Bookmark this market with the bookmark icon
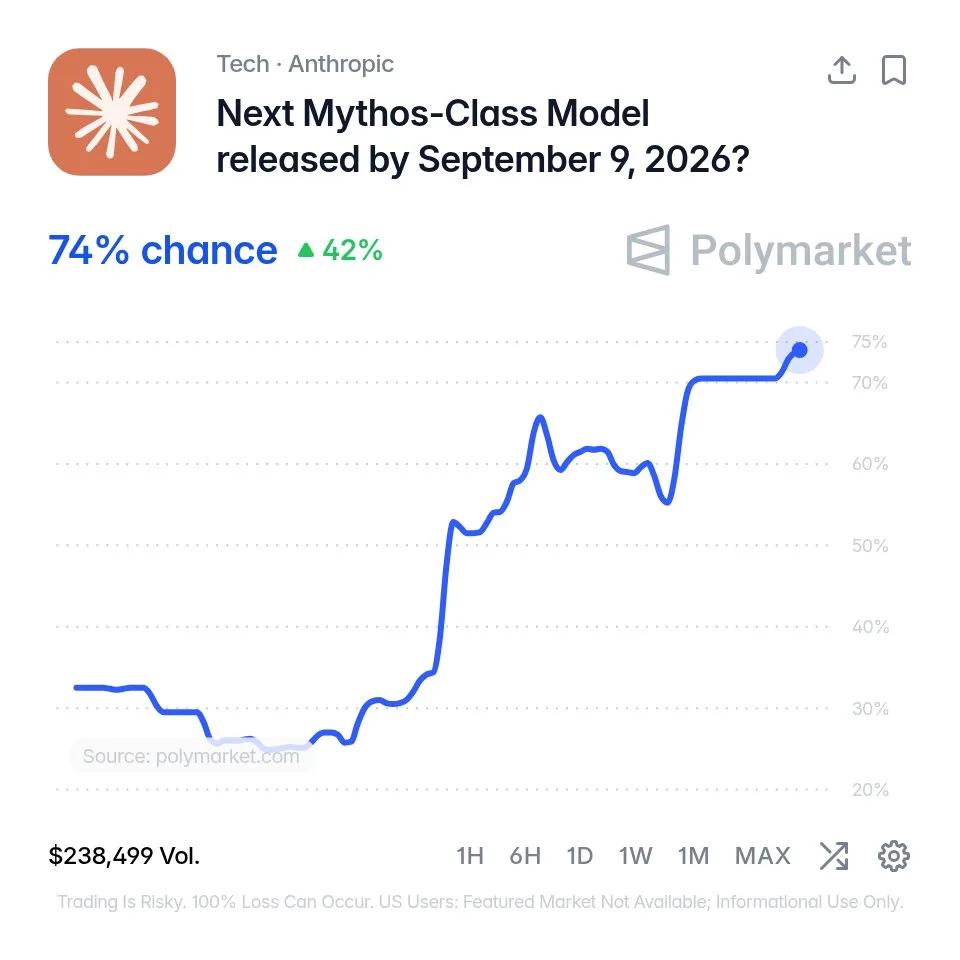The image size is (960, 960). (894, 70)
